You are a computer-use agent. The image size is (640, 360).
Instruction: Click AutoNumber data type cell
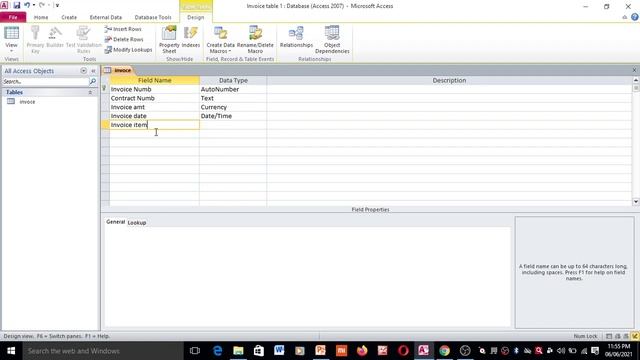tap(233, 89)
